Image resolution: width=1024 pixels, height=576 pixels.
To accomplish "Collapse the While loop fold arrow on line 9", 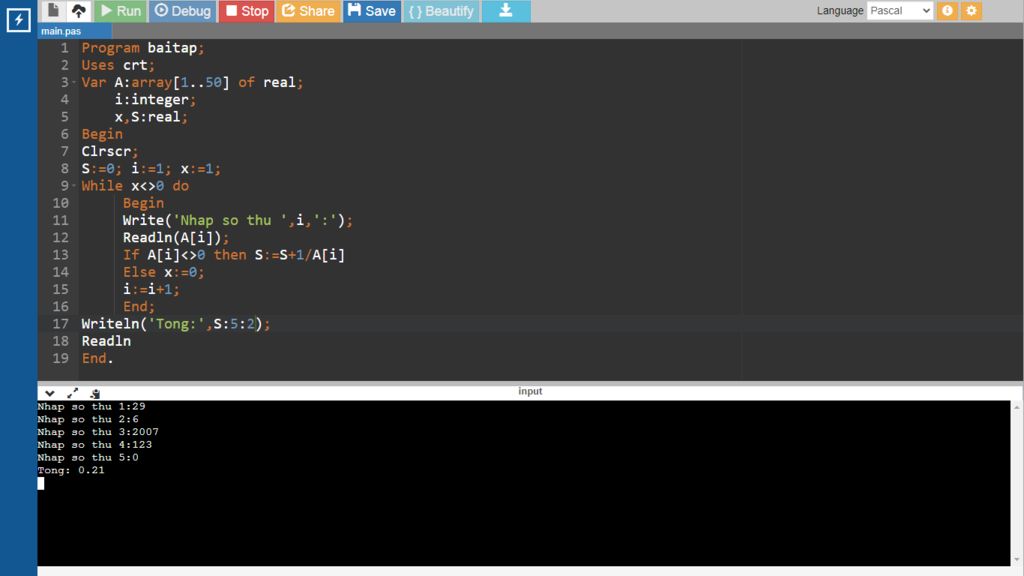I will coord(74,185).
